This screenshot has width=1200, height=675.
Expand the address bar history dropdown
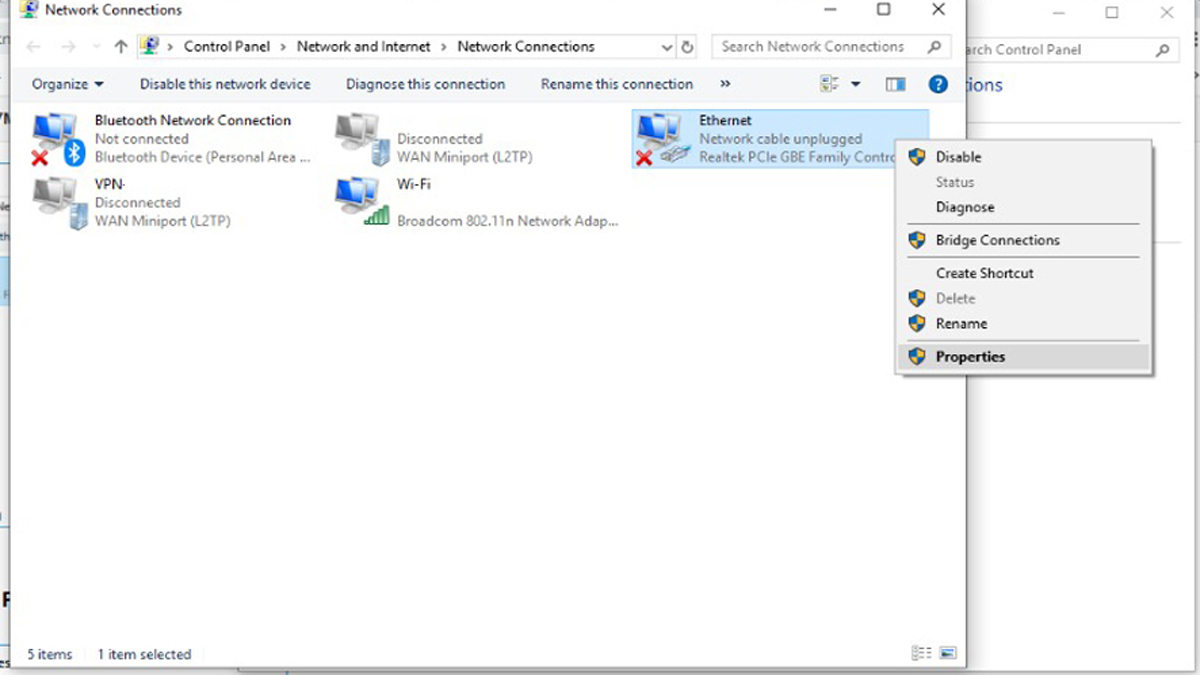(667, 47)
